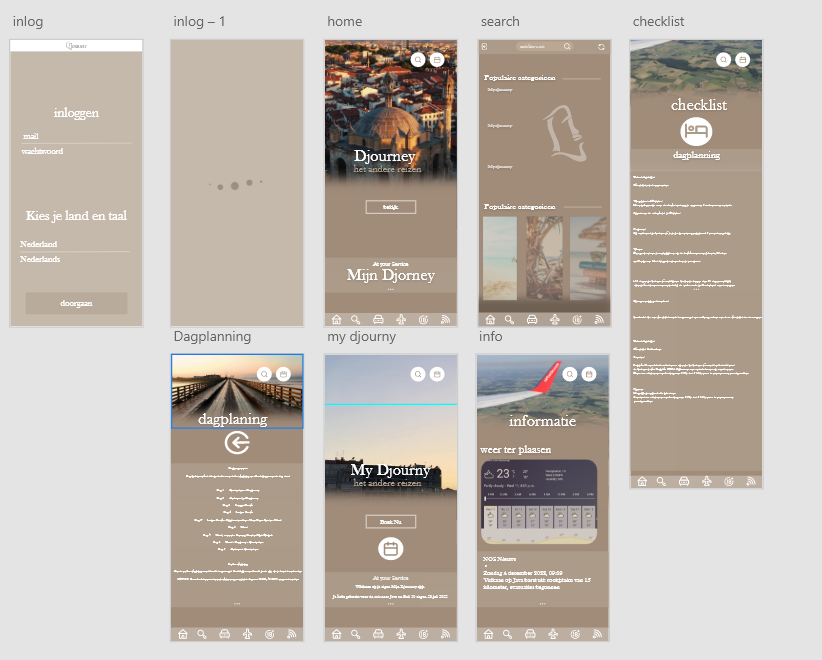Click car icon in home artboard bottom bar
The width and height of the screenshot is (822, 660).
coord(378,319)
